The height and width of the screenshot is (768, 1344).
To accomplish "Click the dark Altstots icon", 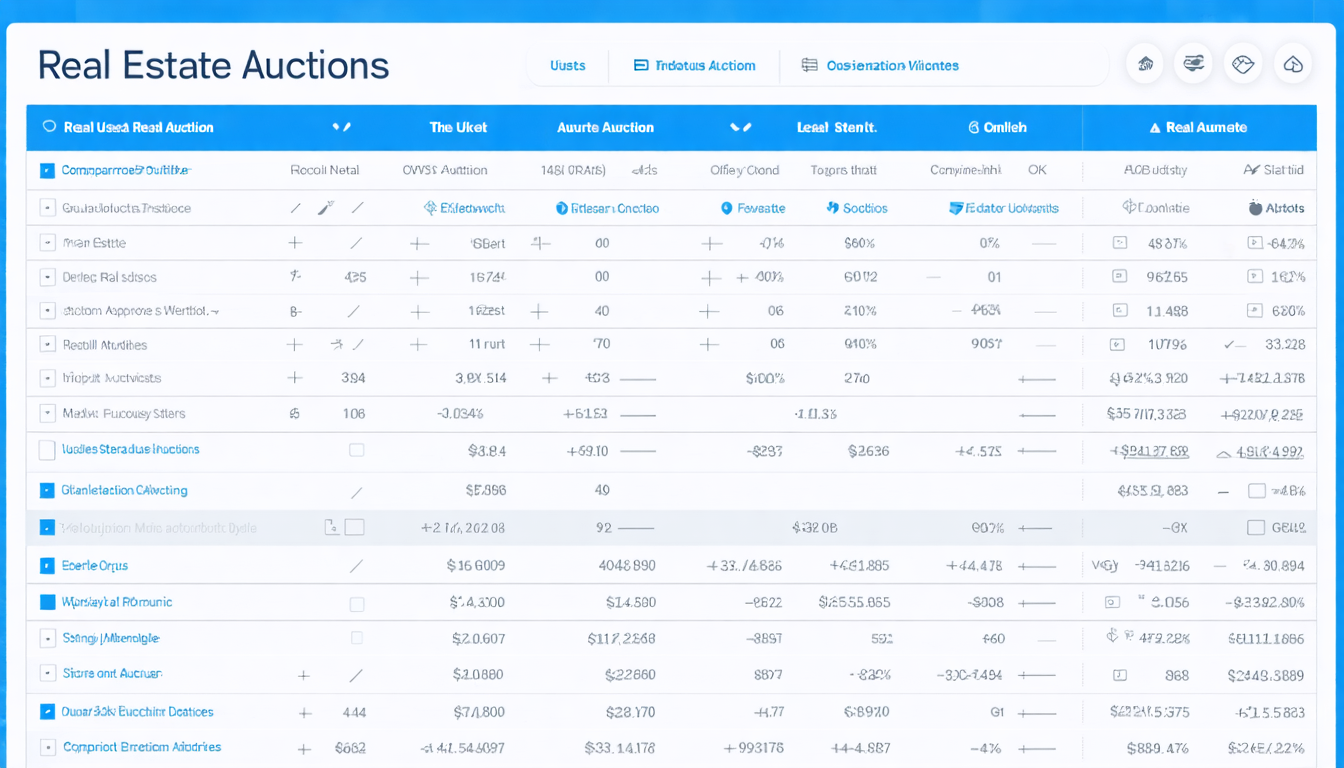I will click(x=1256, y=208).
